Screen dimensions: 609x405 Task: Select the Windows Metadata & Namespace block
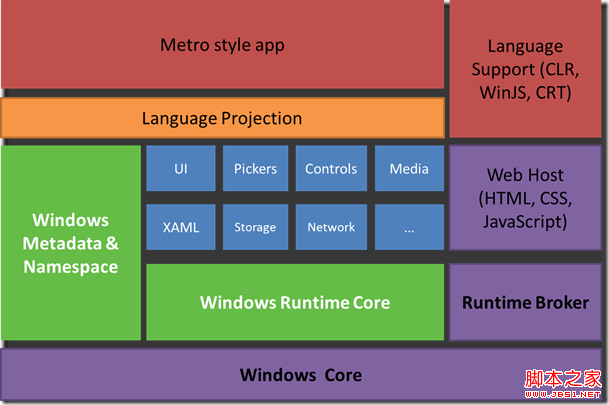(x=71, y=243)
